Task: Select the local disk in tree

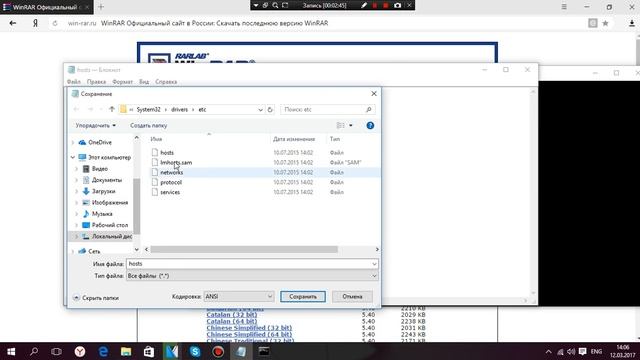Action: 111,236
